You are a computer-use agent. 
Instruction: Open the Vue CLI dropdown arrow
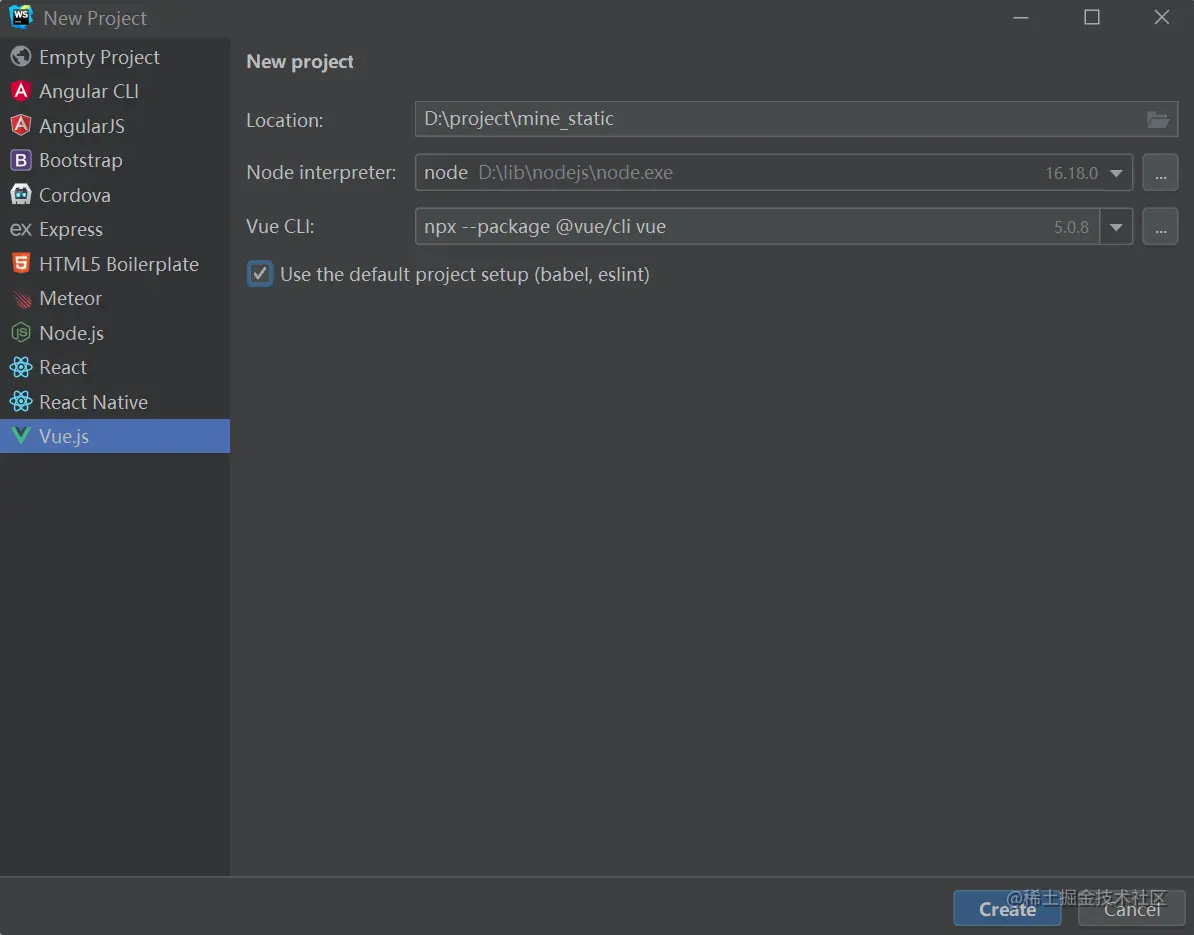pyautogui.click(x=1116, y=227)
